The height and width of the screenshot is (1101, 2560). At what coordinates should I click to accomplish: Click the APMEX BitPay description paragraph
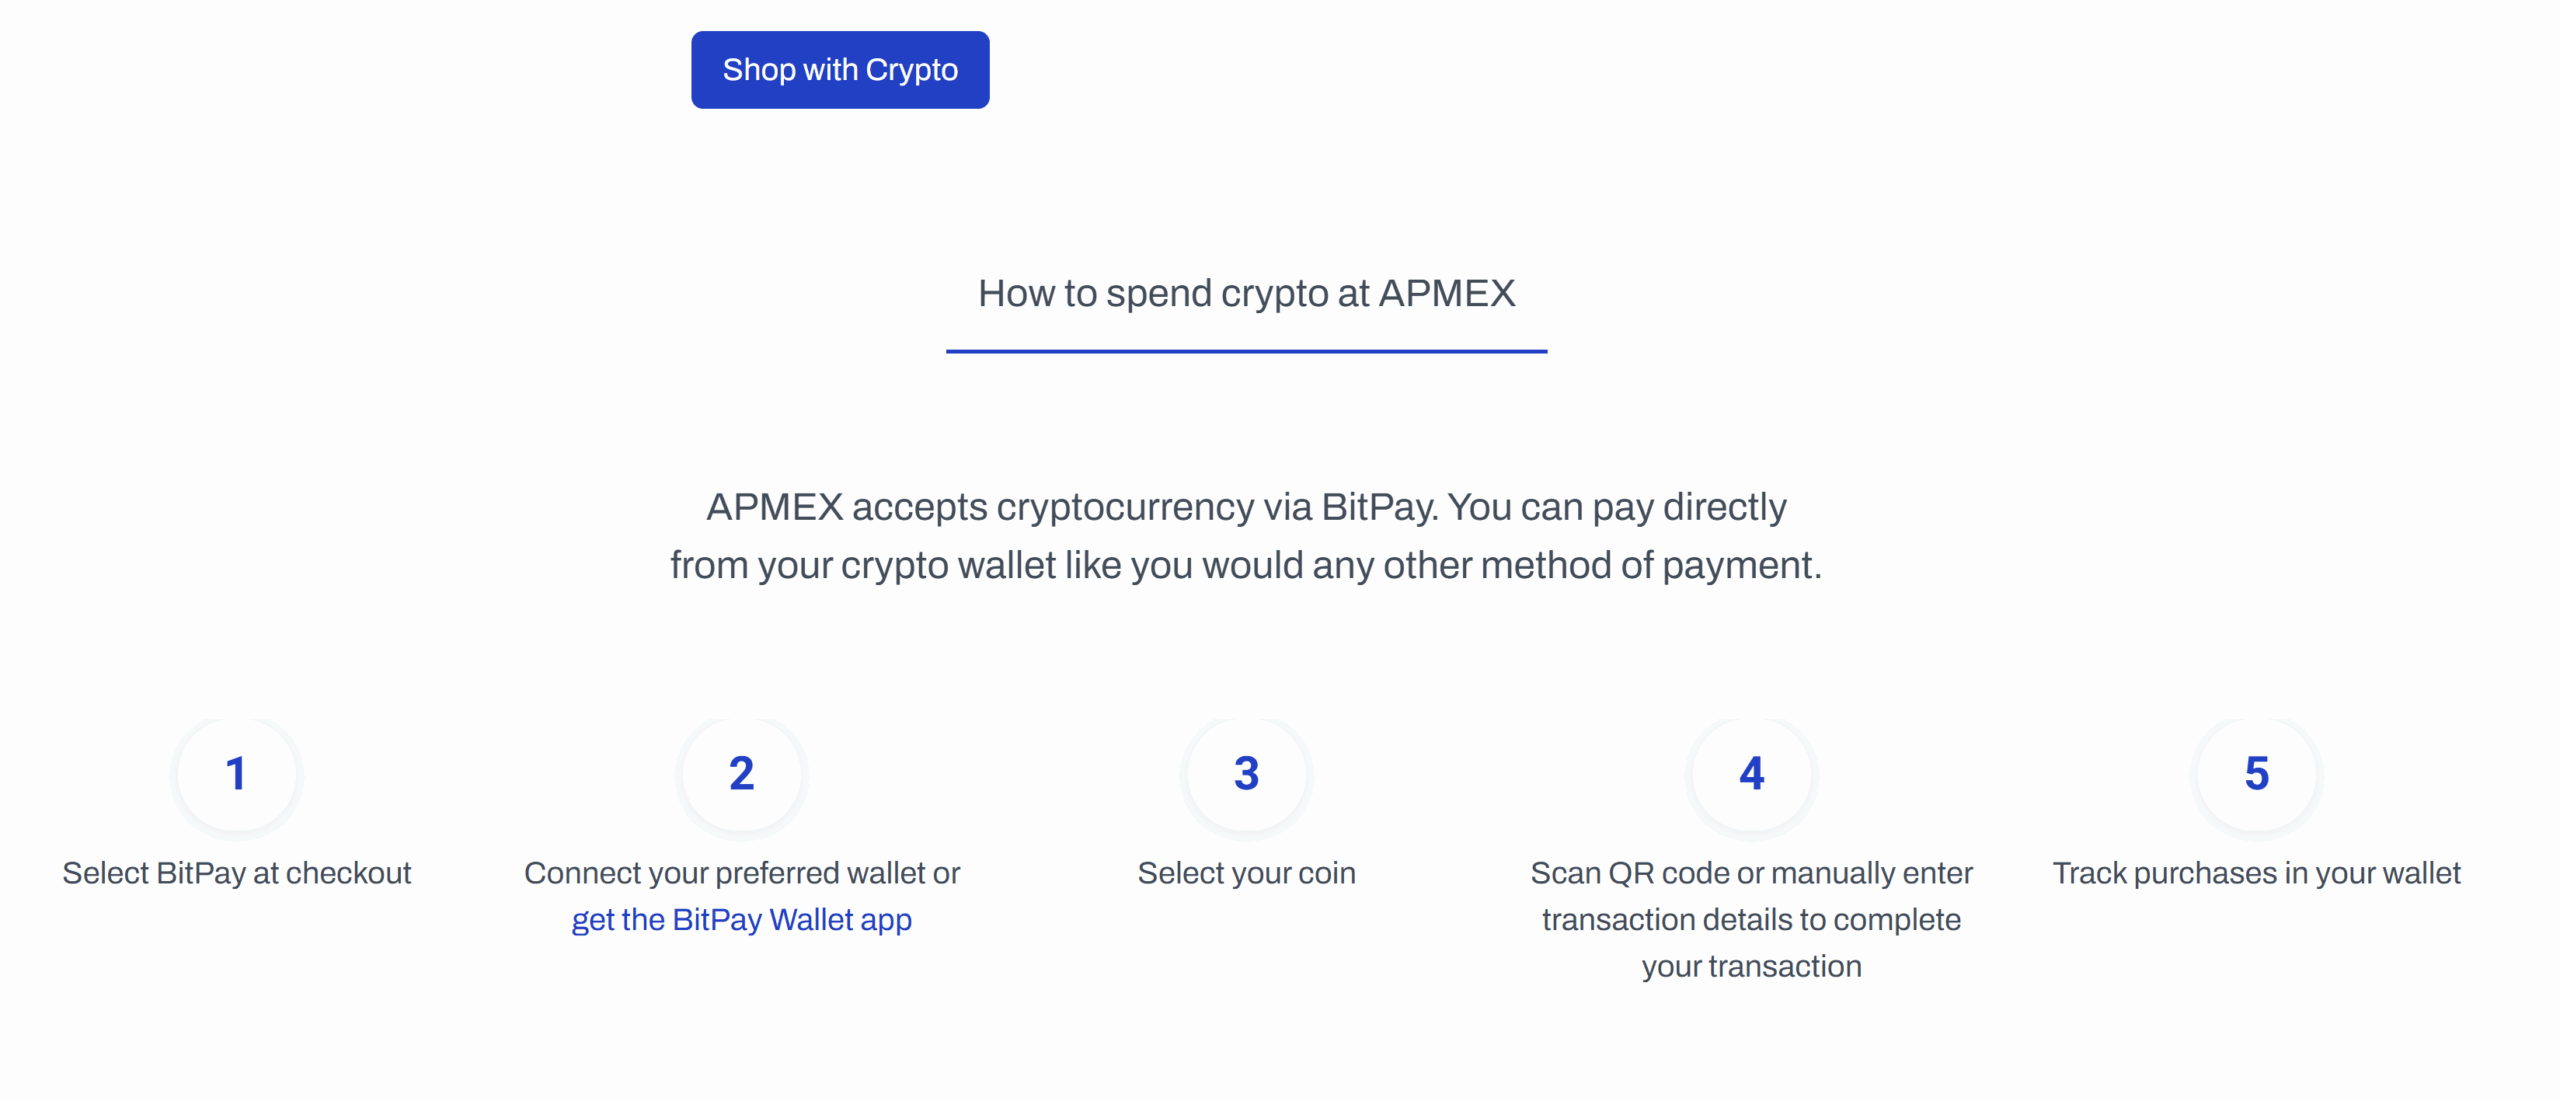click(1246, 535)
